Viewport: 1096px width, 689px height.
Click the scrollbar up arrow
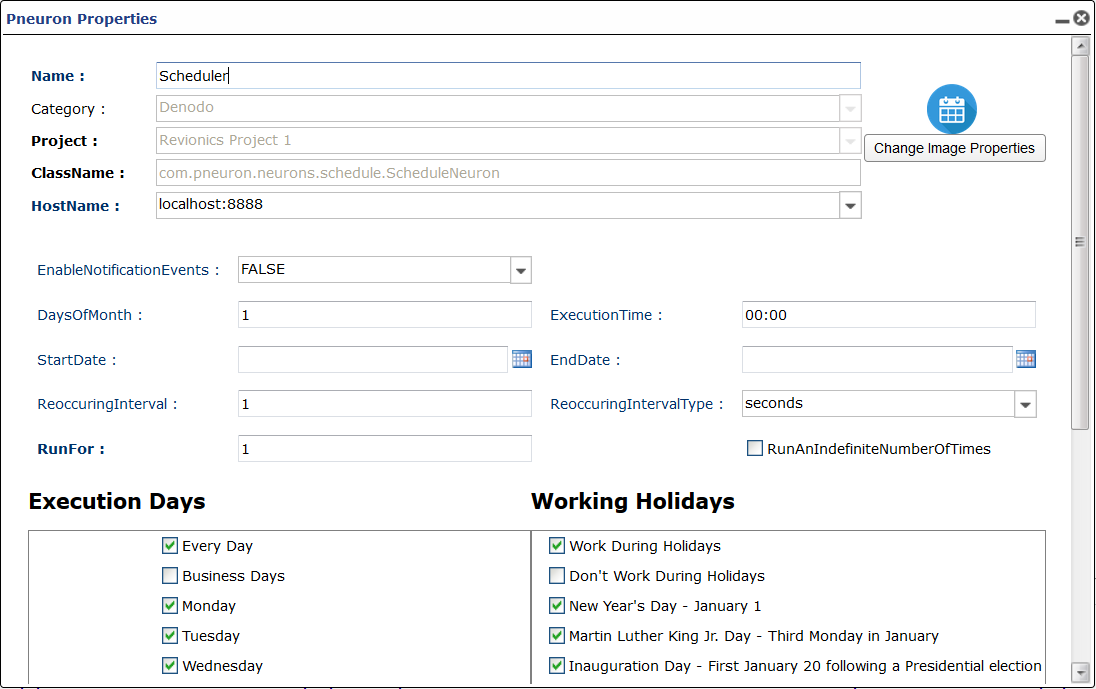(1081, 46)
